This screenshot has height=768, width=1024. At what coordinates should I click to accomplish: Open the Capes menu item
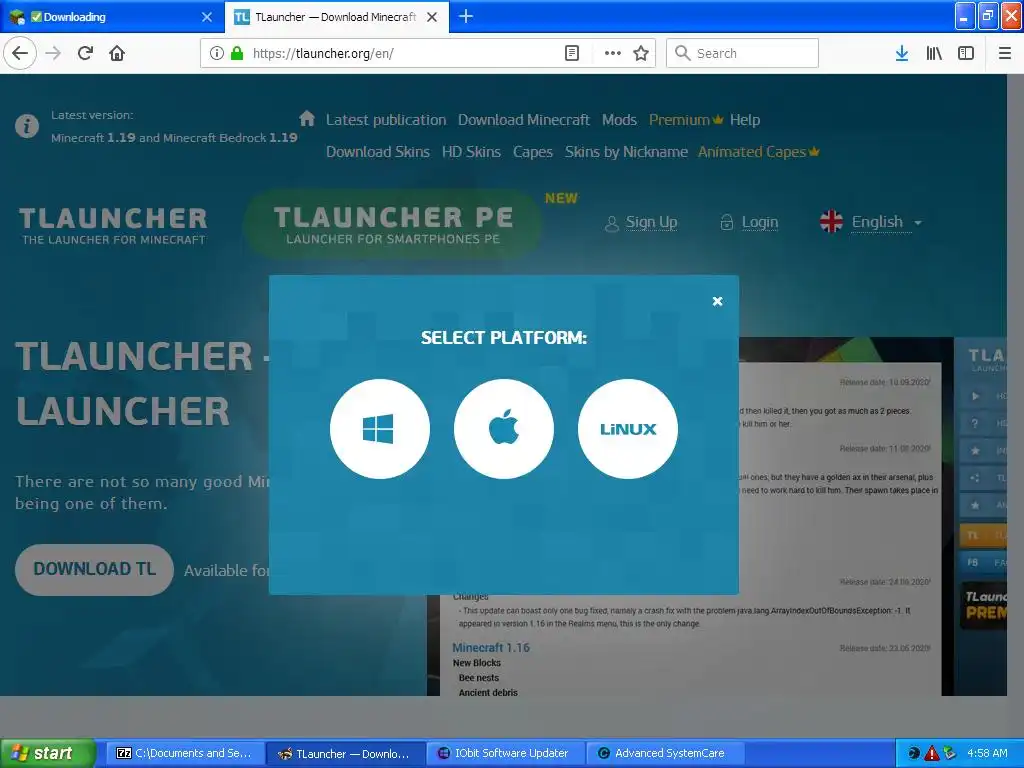click(533, 152)
